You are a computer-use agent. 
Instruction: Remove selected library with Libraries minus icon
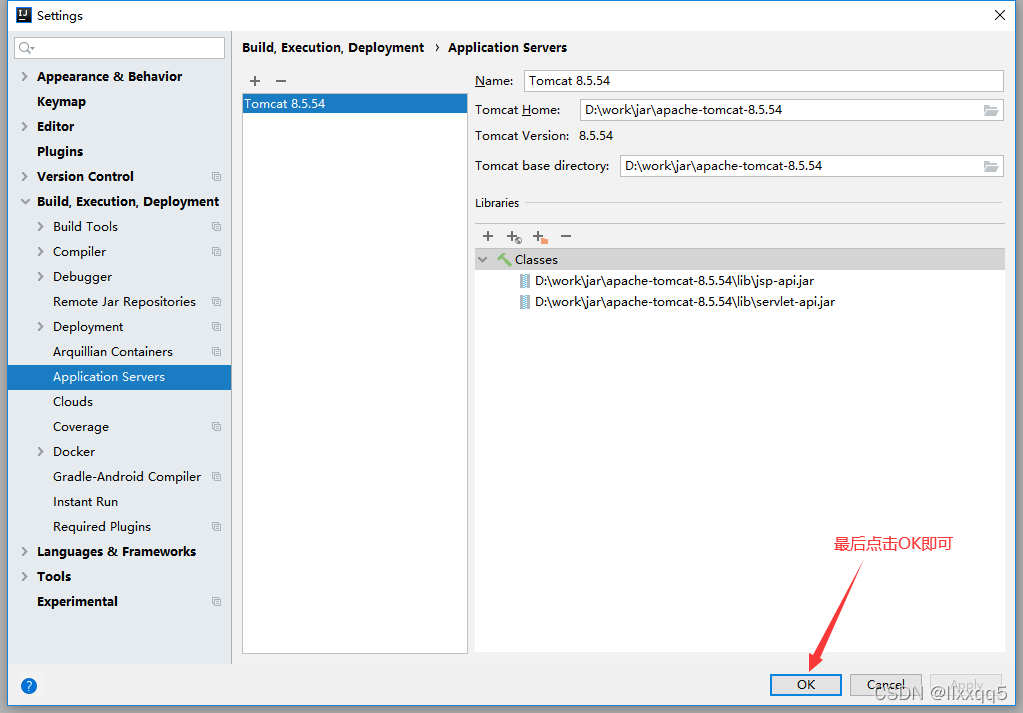pos(566,236)
